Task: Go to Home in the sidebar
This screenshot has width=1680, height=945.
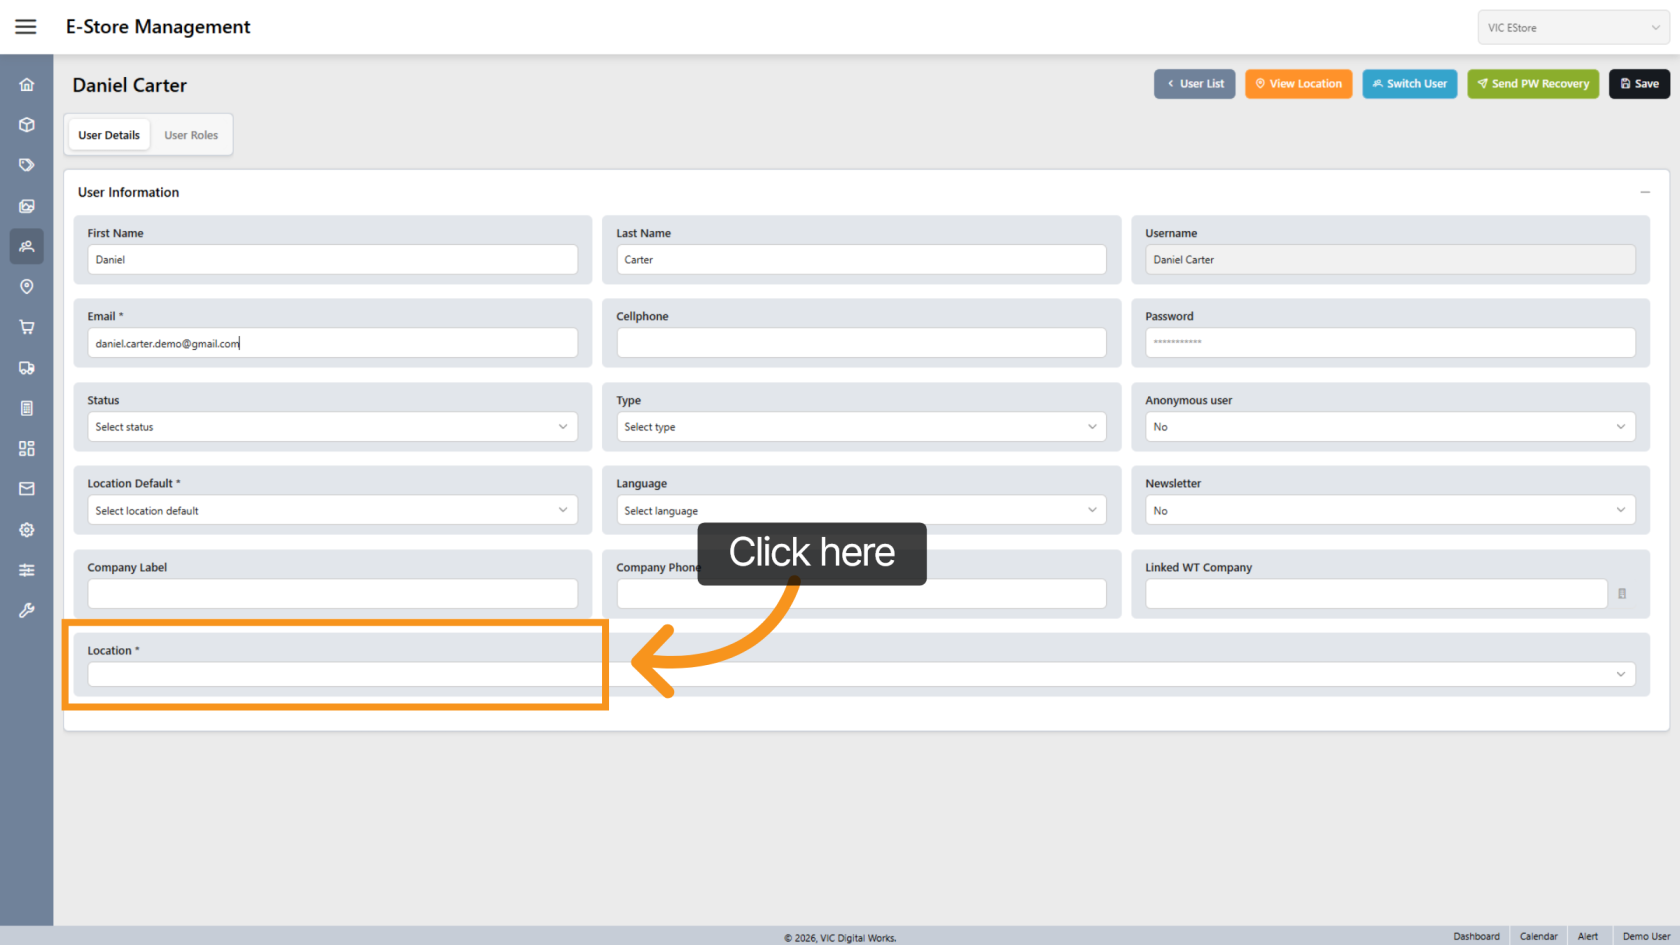Action: tap(27, 85)
